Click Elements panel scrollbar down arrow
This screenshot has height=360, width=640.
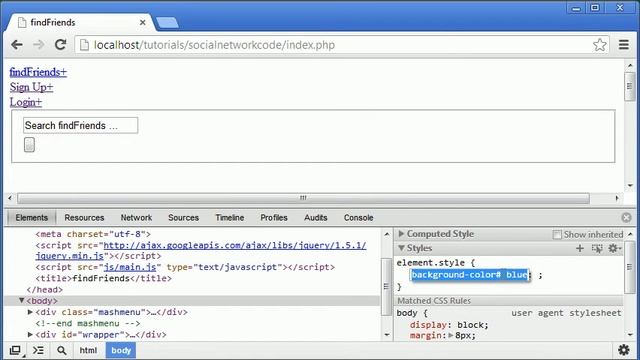(387, 335)
